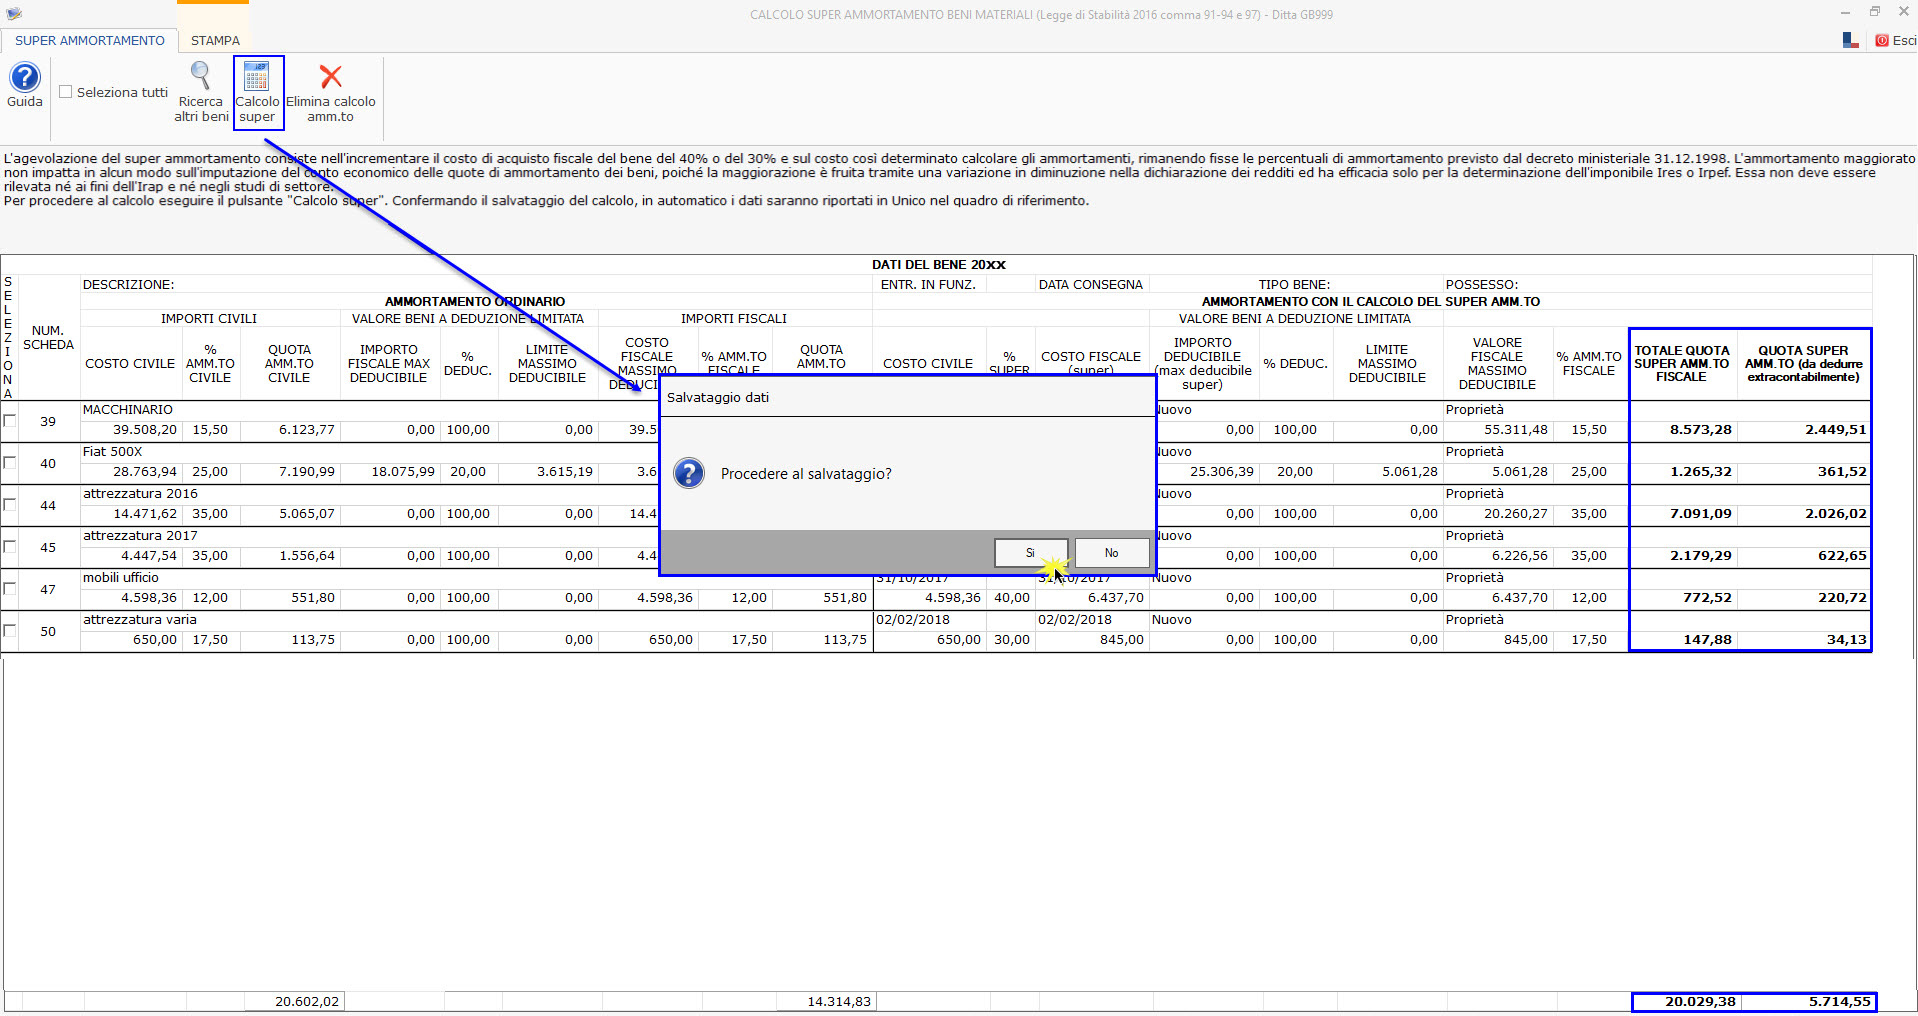Viewport: 1918px width, 1016px height.
Task: Open the Guida help icon
Action: 25,78
